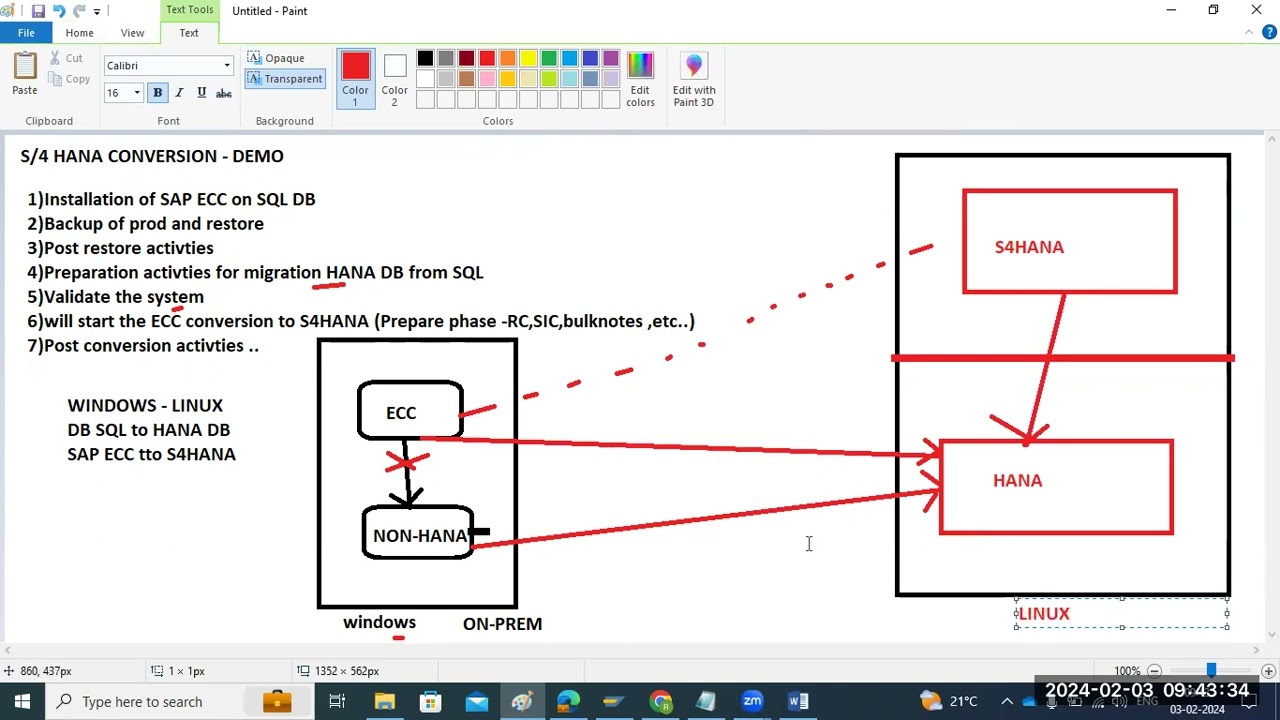Click the Text Tools contextual tab header
The image size is (1280, 720).
pyautogui.click(x=189, y=10)
